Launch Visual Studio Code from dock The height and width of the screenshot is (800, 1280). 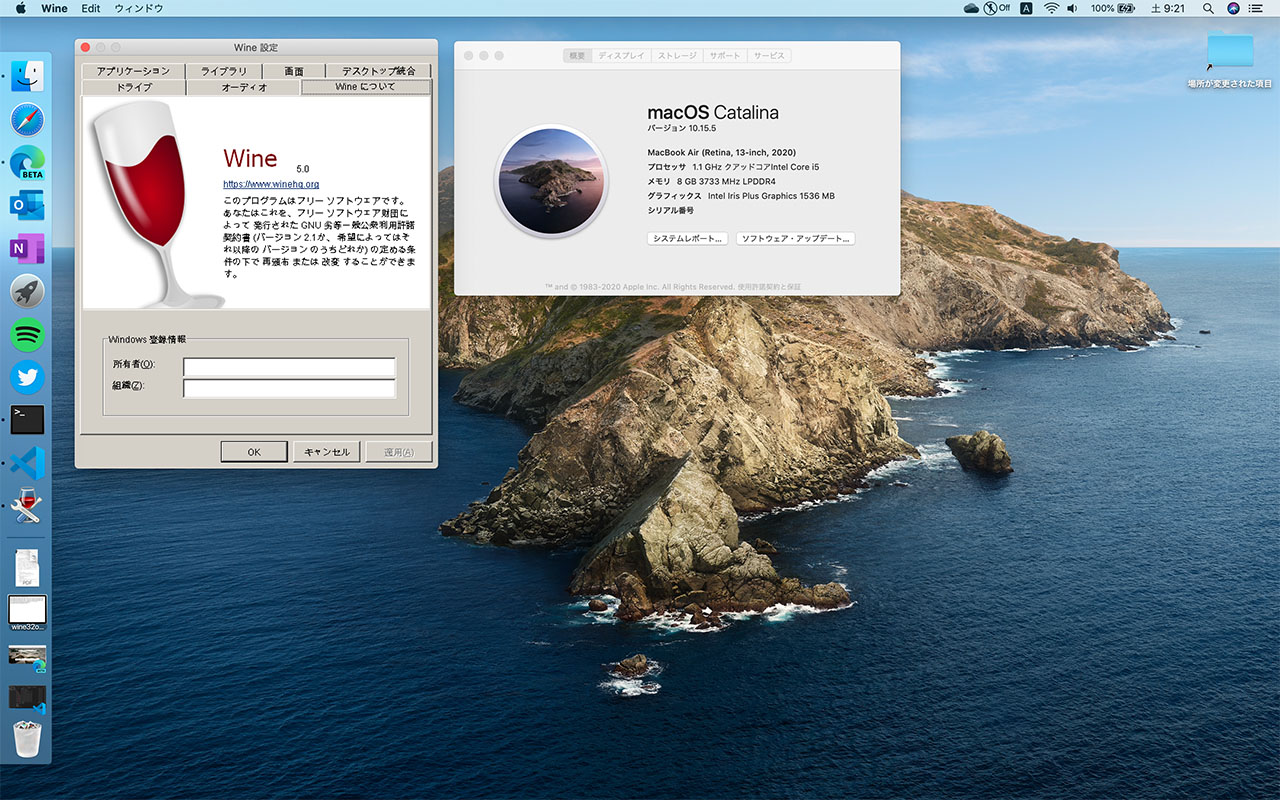coord(27,463)
